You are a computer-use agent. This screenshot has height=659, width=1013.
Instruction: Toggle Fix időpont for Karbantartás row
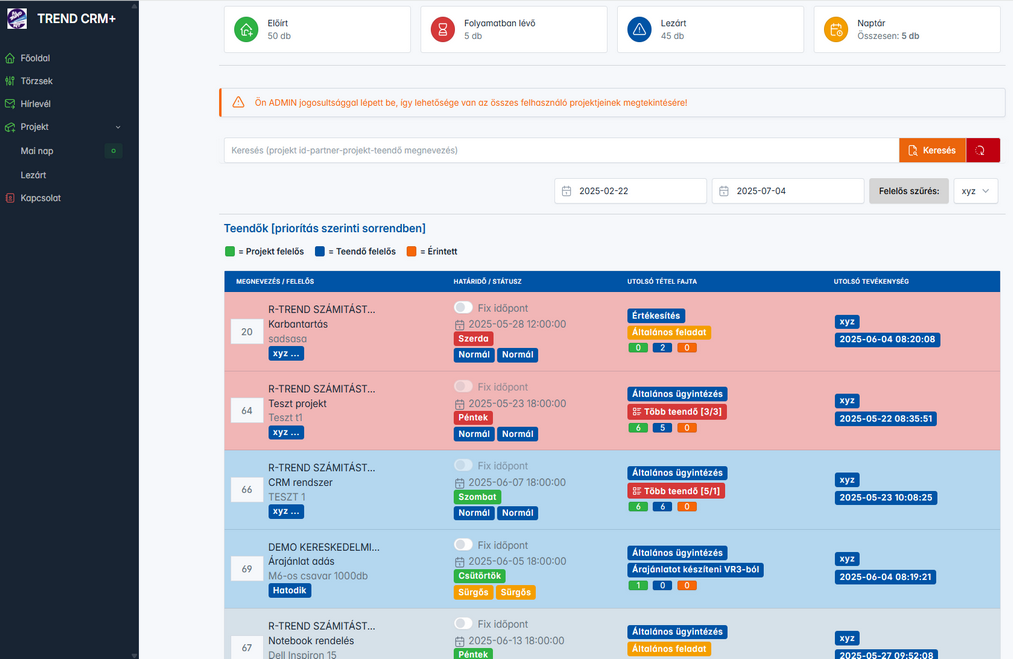[x=463, y=308]
